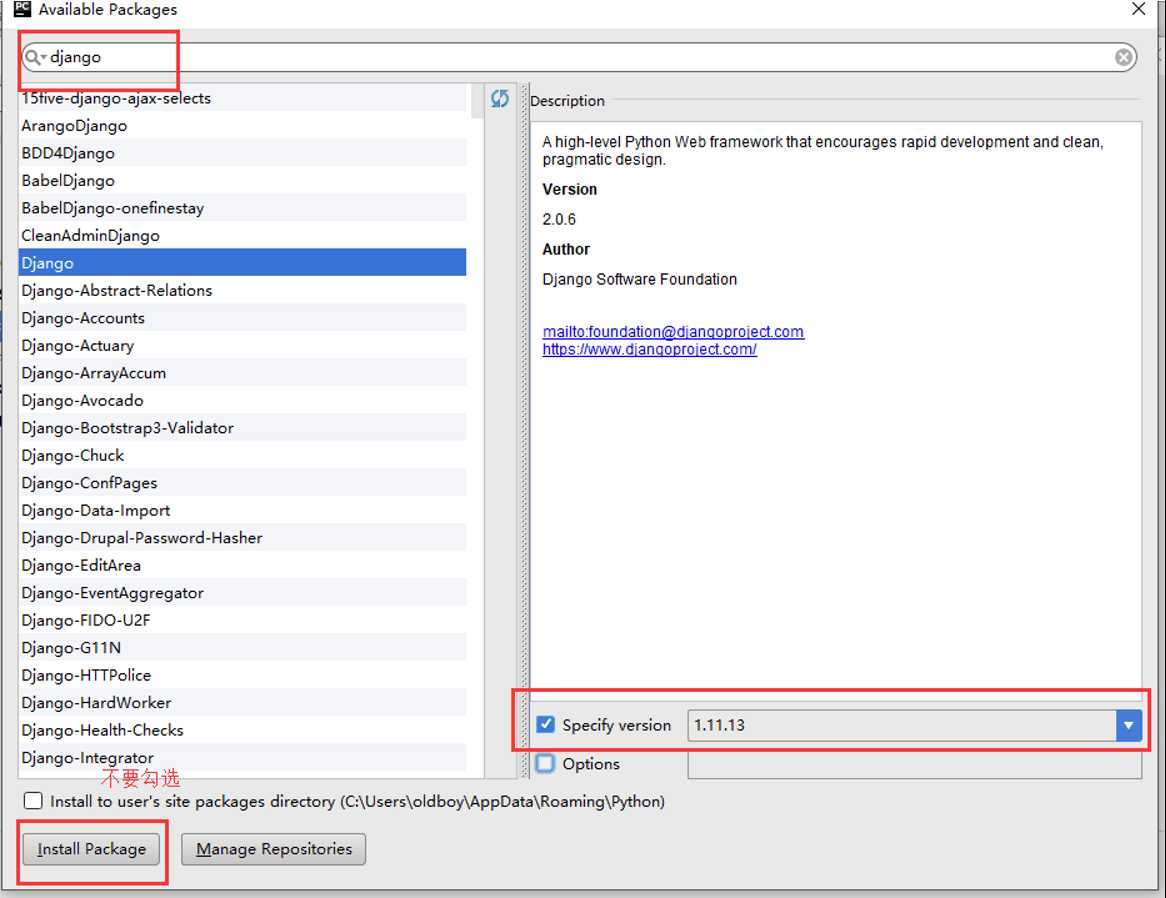
Task: Select Django-Accounts package
Action: [x=242, y=318]
